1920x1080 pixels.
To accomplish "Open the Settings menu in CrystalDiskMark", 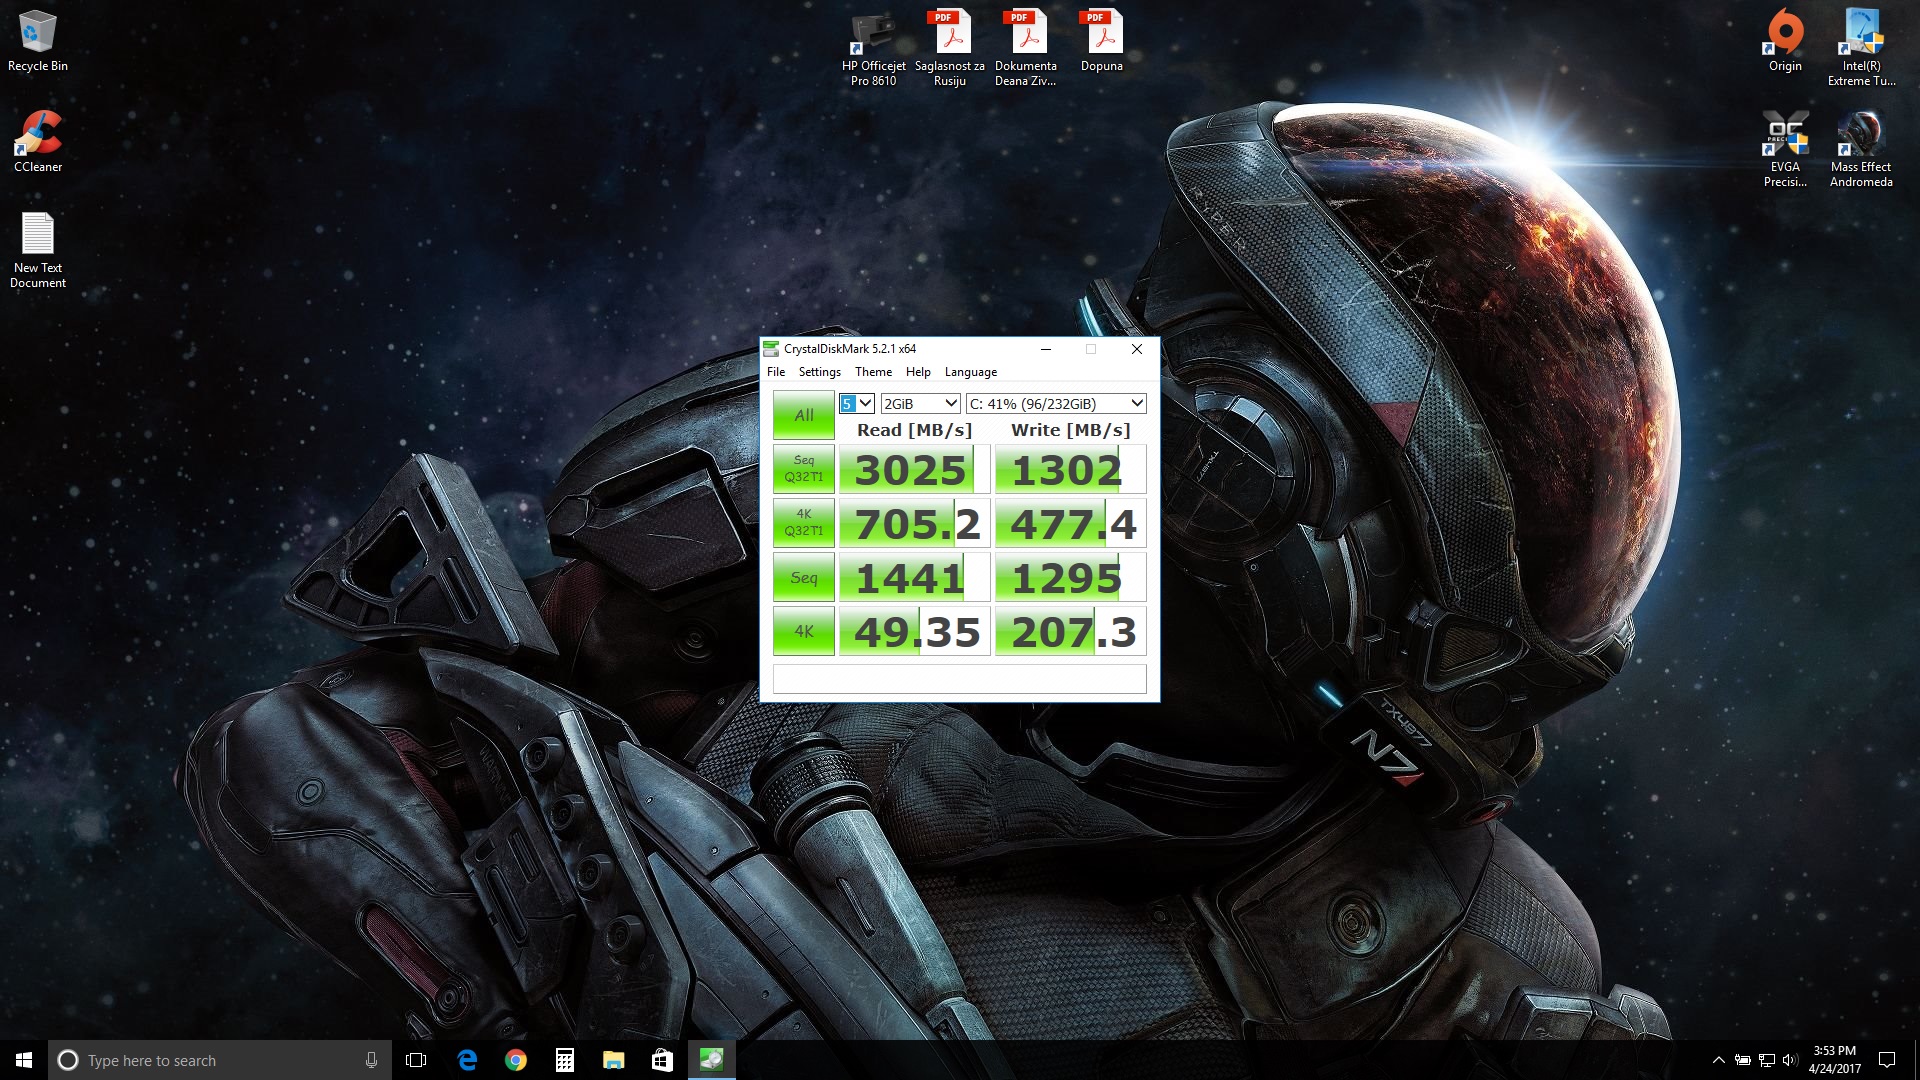I will (819, 372).
